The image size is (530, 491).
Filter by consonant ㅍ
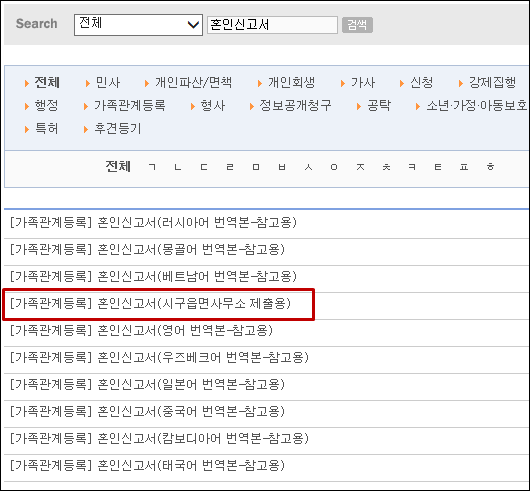464,167
